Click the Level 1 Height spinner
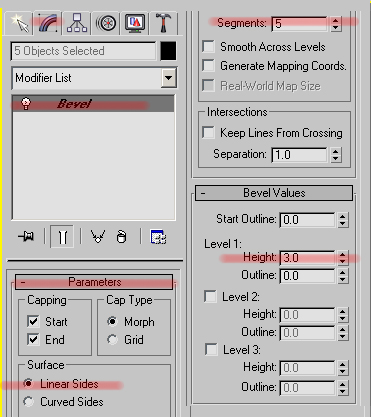The height and width of the screenshot is (417, 371). tap(343, 258)
